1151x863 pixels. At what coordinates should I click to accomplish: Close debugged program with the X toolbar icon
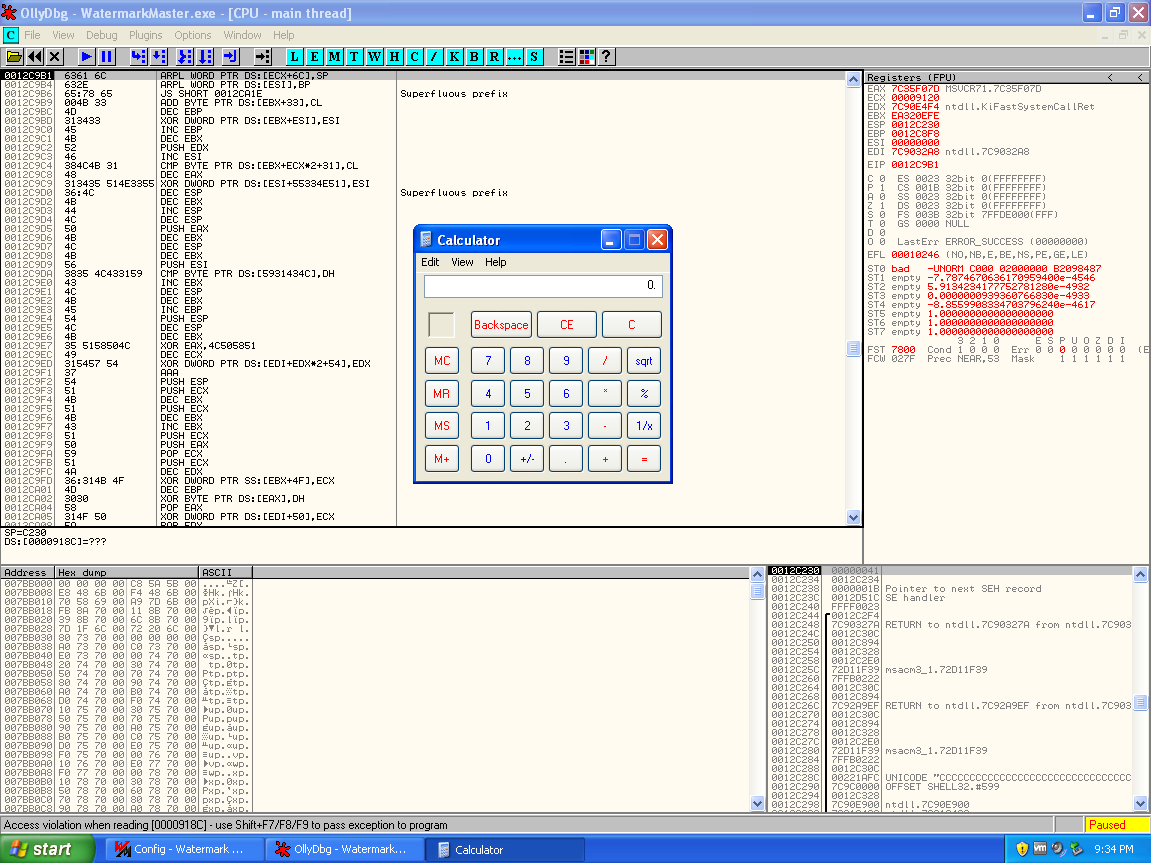click(54, 57)
